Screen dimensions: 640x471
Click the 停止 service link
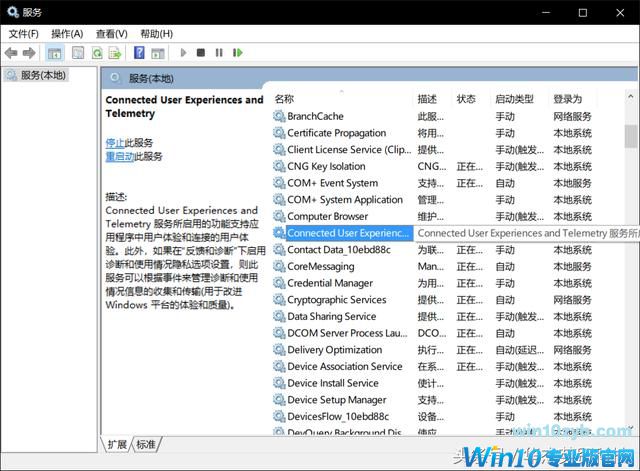click(115, 143)
